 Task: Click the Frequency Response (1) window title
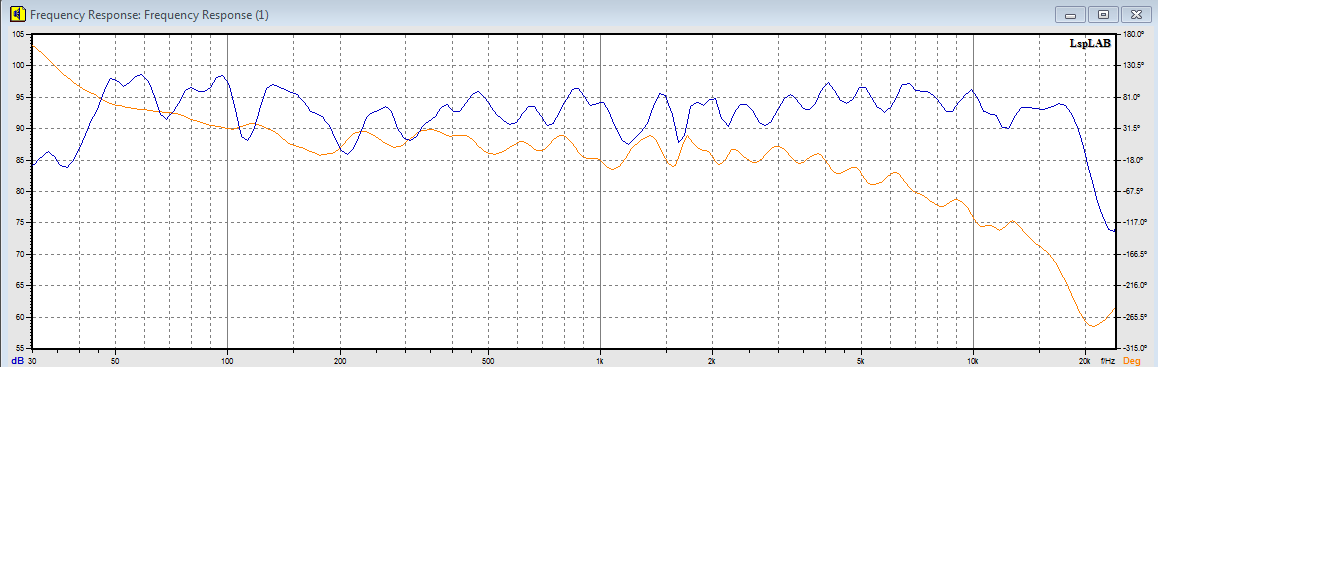(x=149, y=15)
